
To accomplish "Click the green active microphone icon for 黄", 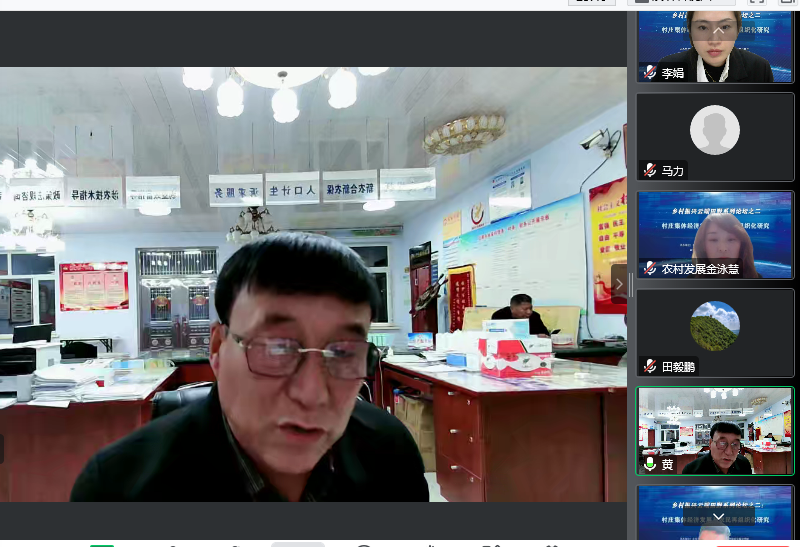I will click(650, 464).
